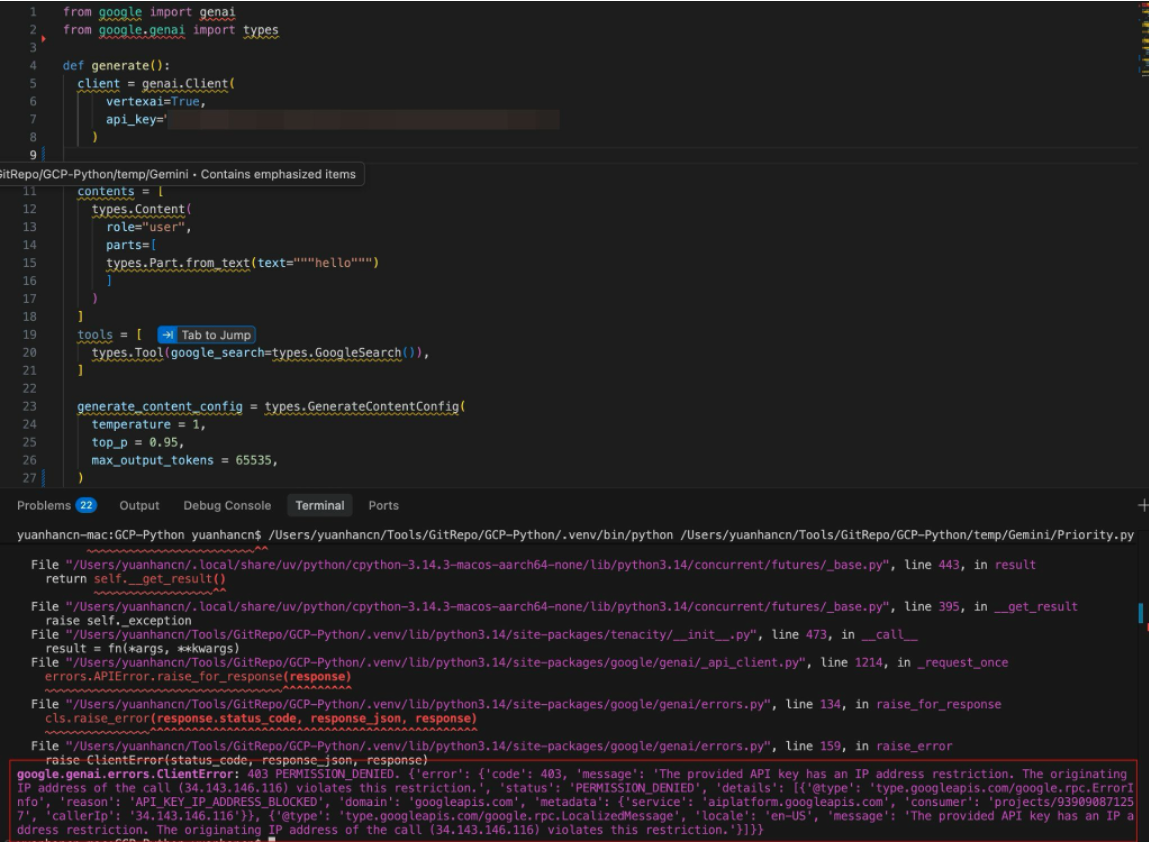Click the breadcrumb path GitRepo/GCP-Python/temp/Gemini

[93, 174]
